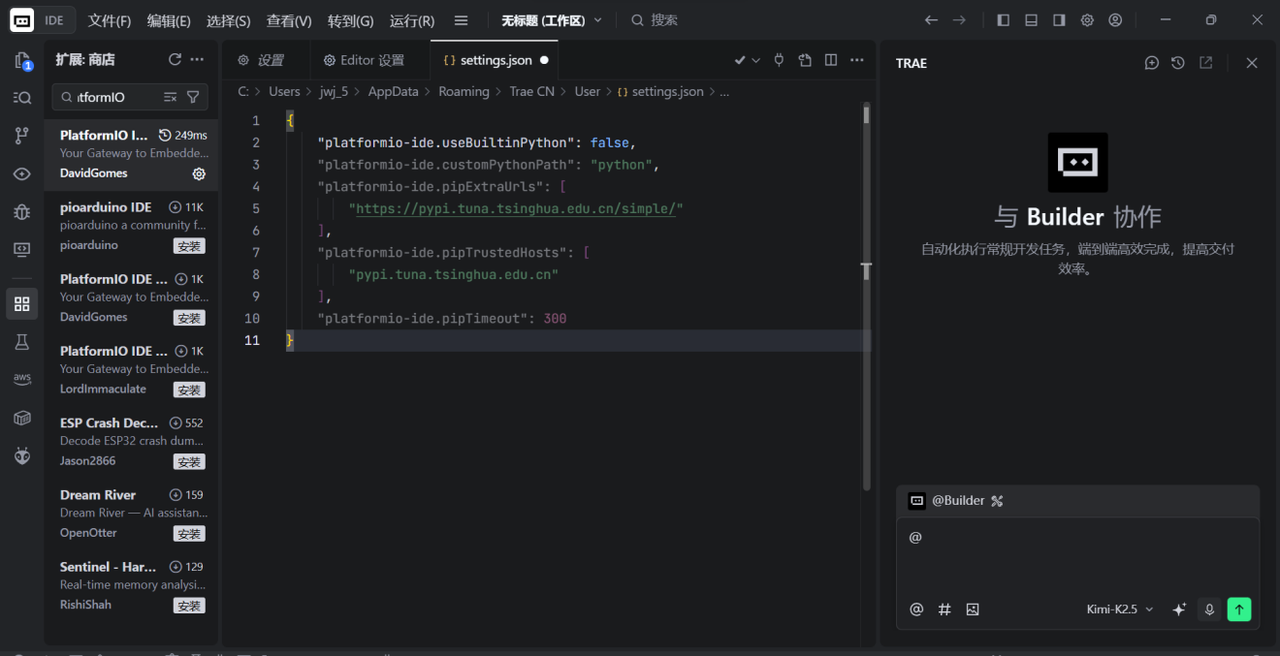Viewport: 1280px width, 656px height.
Task: Open Run and Debug bug icon
Action: [x=22, y=212]
